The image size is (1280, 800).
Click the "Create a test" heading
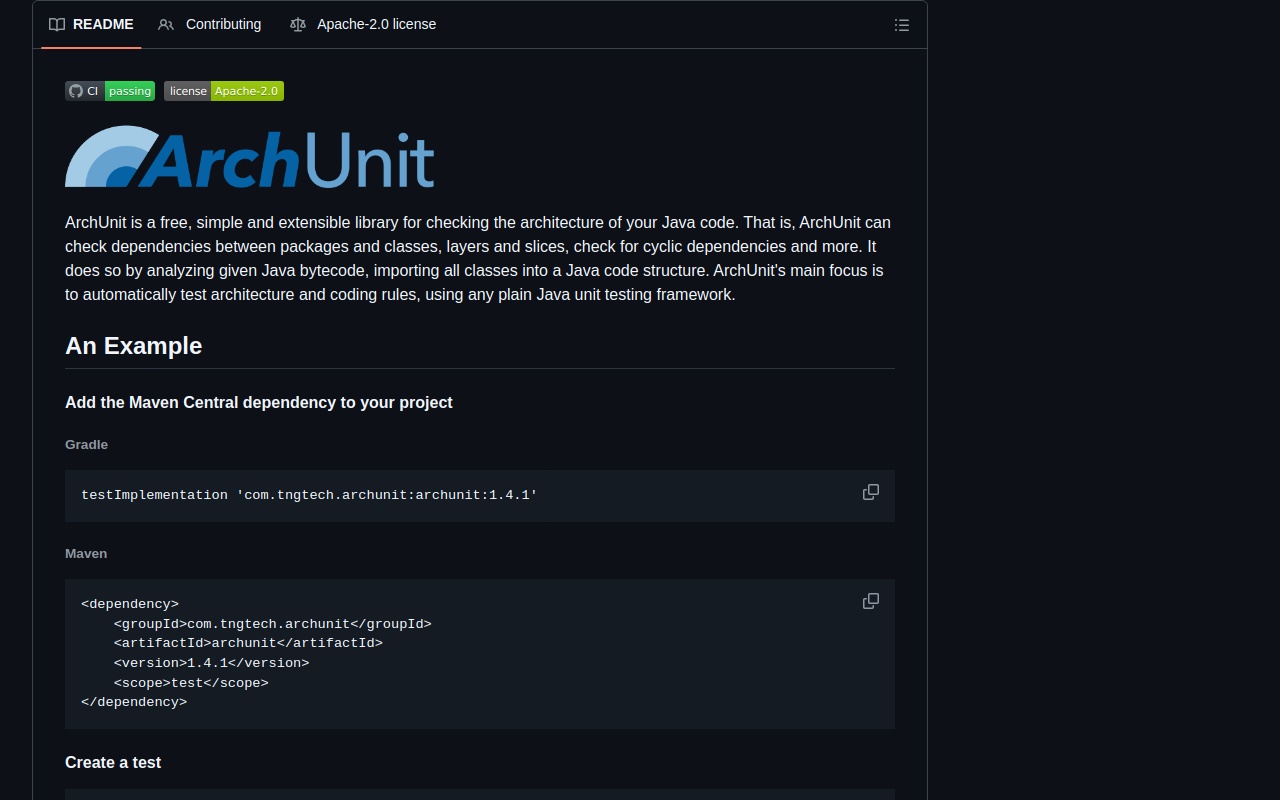tap(113, 762)
